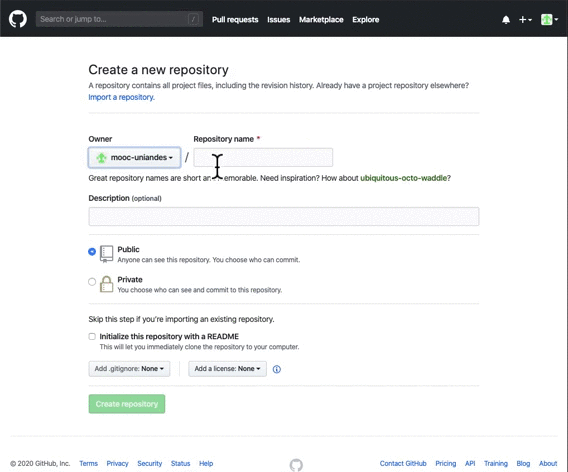Open the plus create-new menu
The width and height of the screenshot is (568, 472).
pyautogui.click(x=525, y=20)
